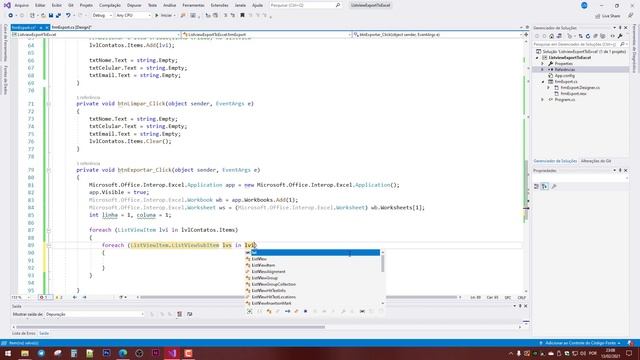Image resolution: width=640 pixels, height=360 pixels.
Task: Open the Any CPU platform dropdown
Action: pos(133,16)
